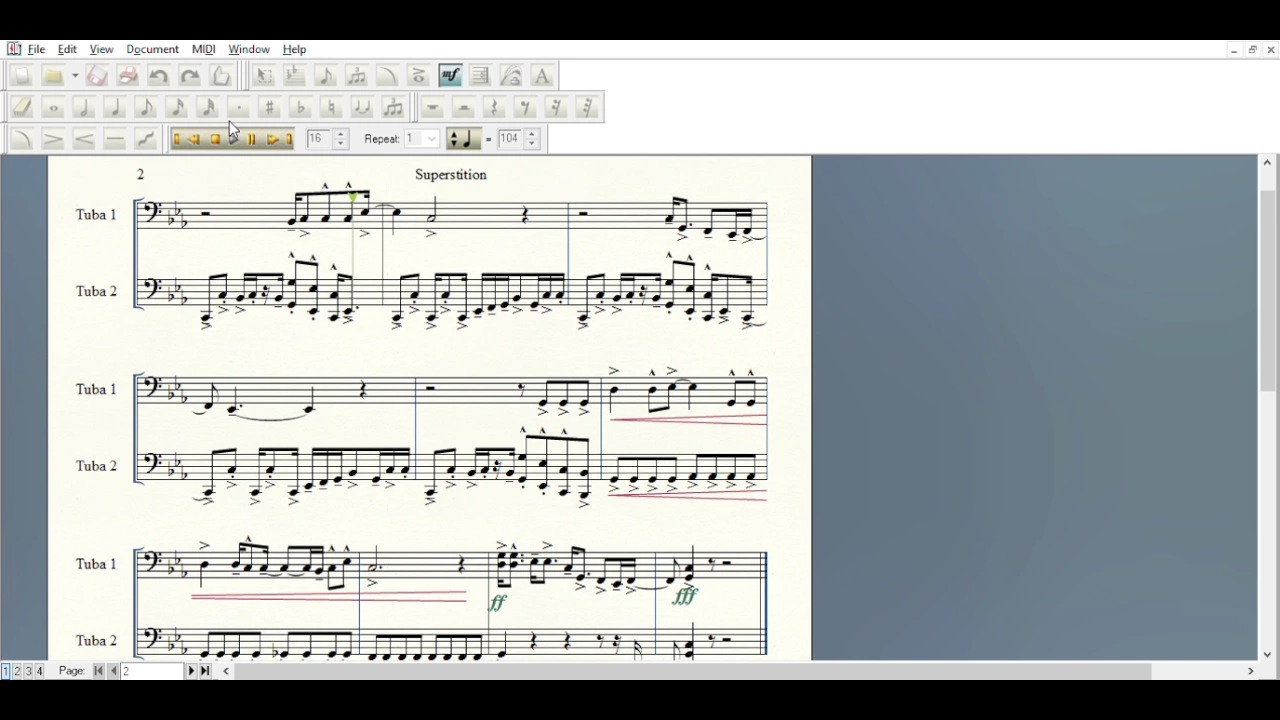Choose the whole note duration

(53, 107)
